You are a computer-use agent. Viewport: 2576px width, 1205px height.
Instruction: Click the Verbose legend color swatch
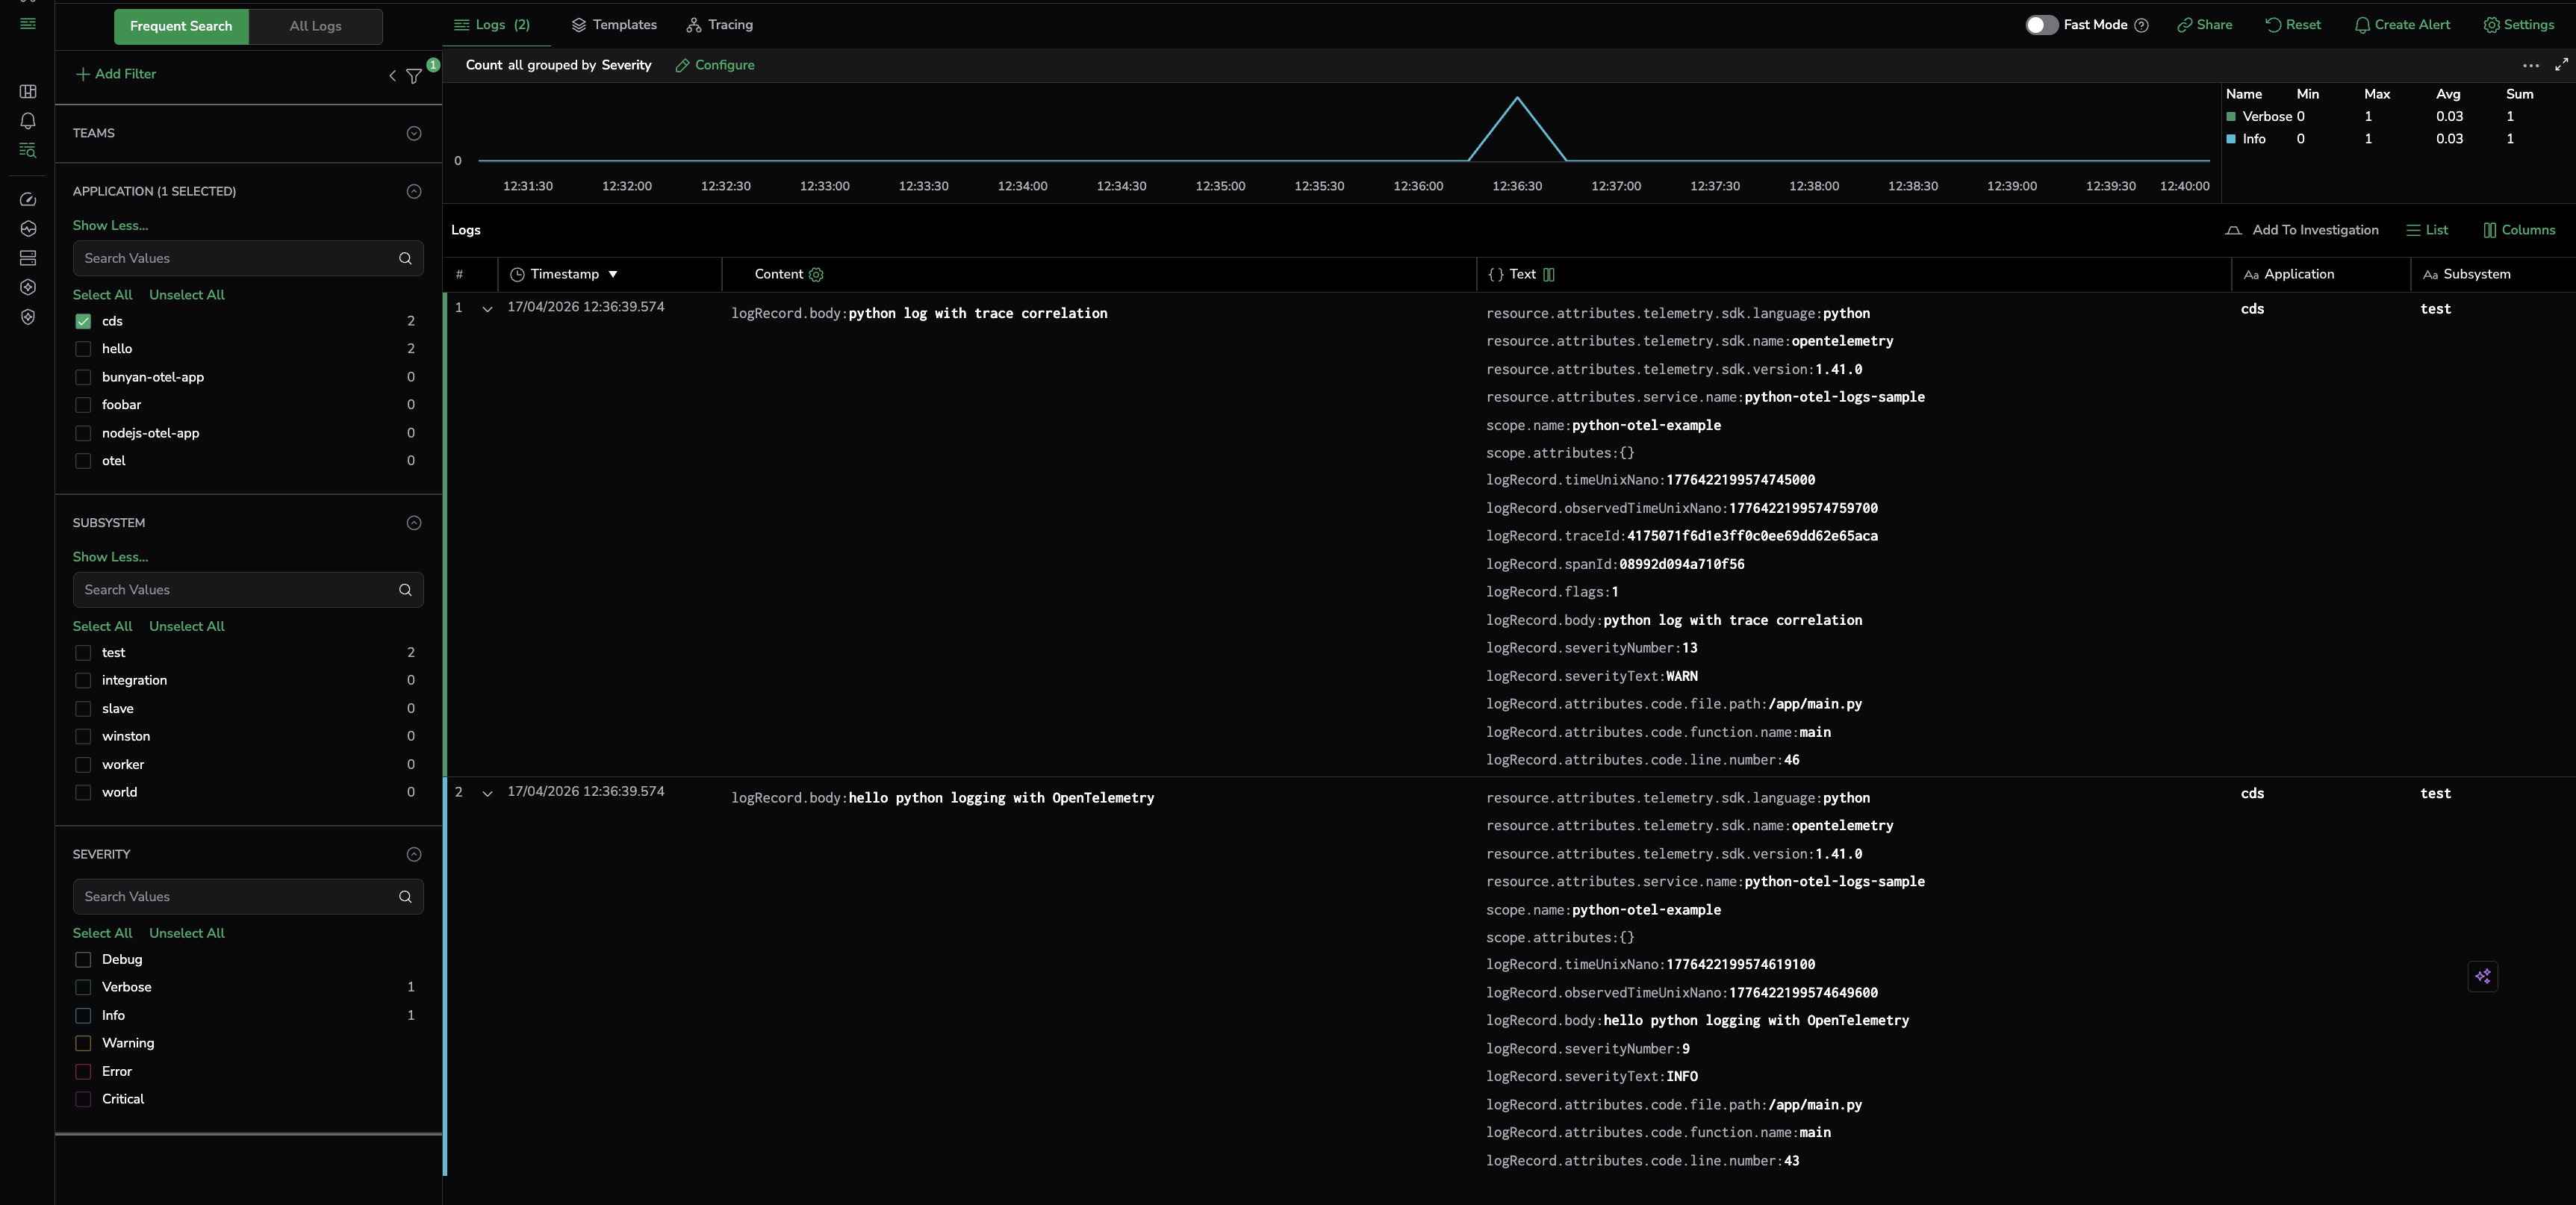coord(2231,117)
